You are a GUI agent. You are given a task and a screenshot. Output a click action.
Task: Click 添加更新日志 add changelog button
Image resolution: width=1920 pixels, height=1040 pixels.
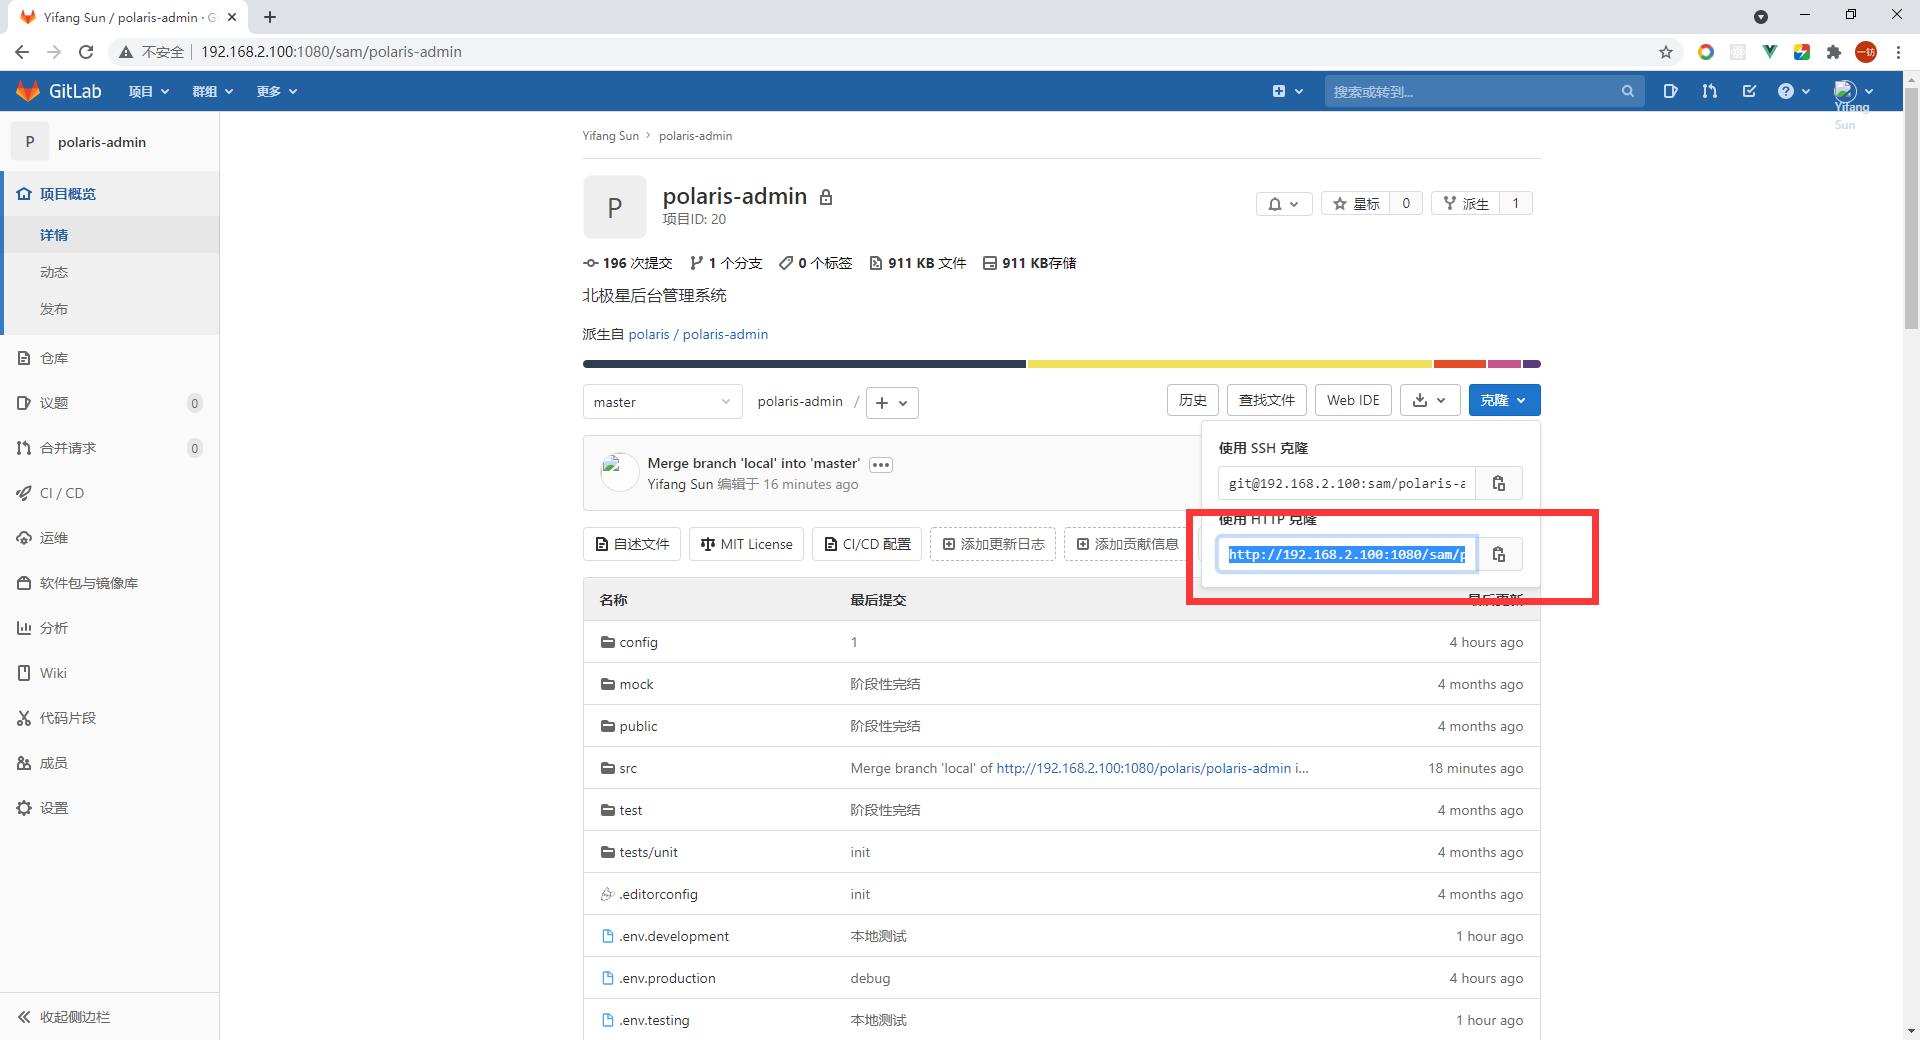993,544
